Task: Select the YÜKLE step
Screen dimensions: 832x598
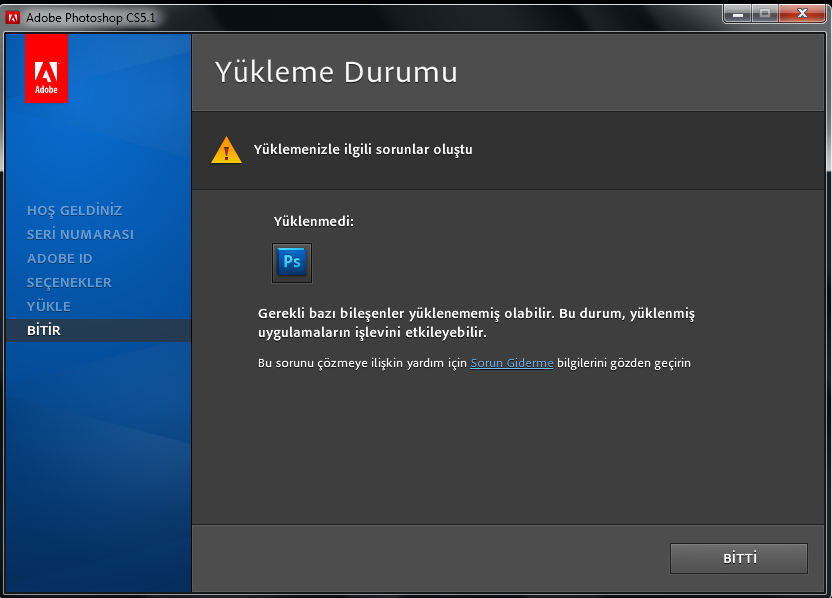Action: (x=49, y=306)
